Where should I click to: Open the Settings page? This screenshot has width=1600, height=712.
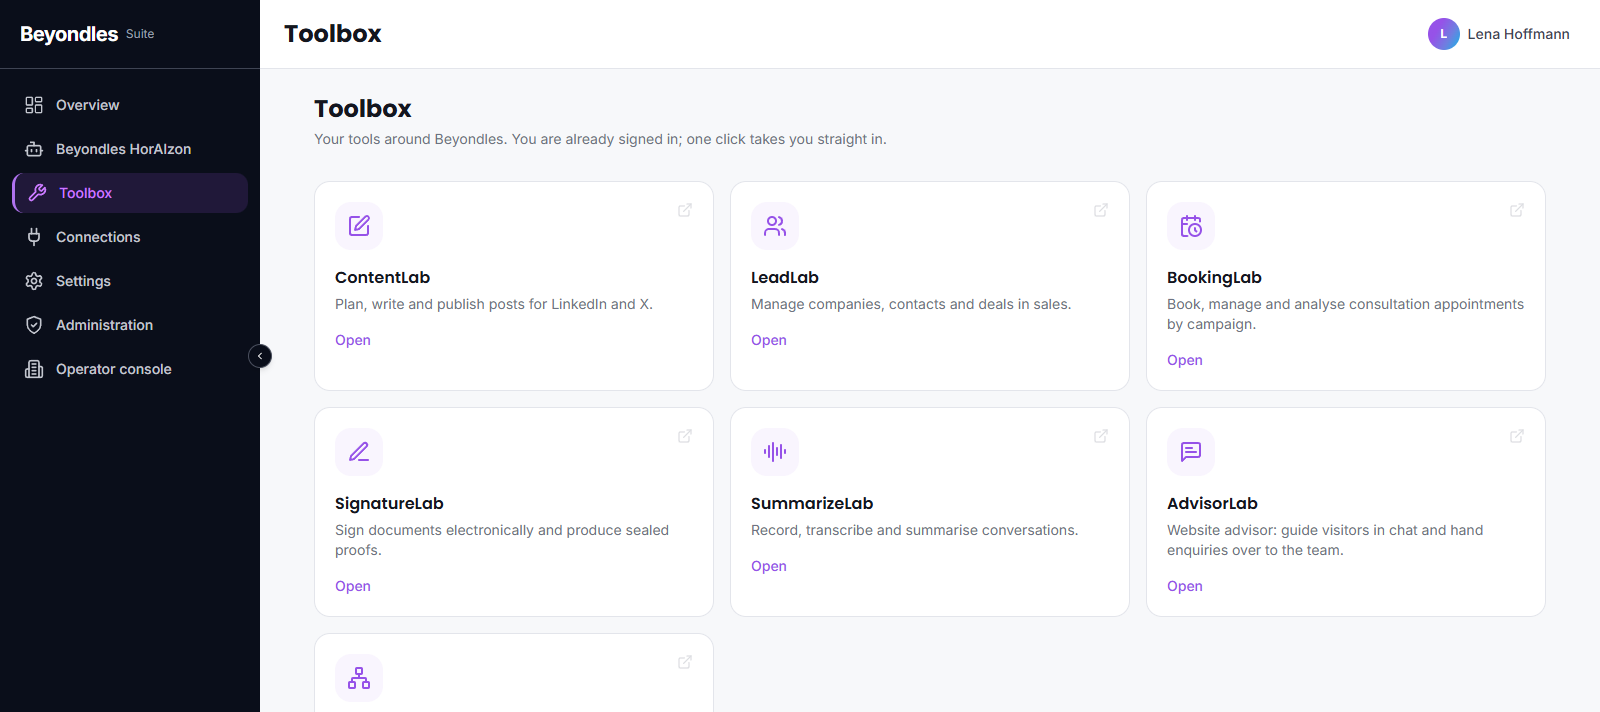[x=130, y=281]
